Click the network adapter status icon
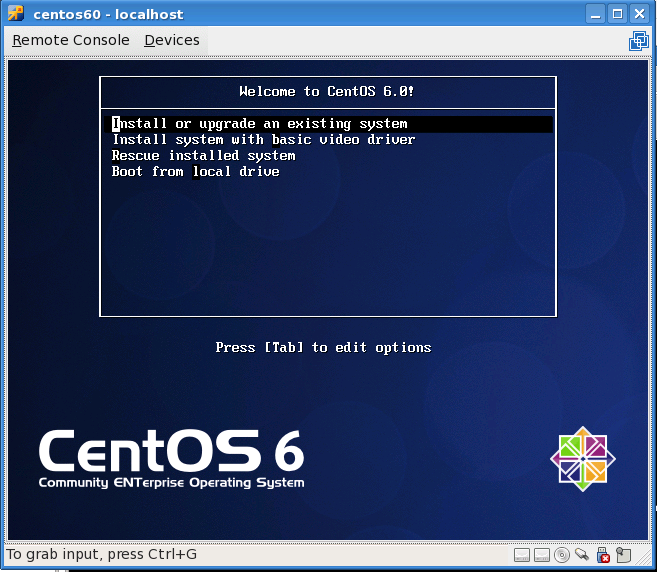The image size is (657, 572). pos(582,555)
